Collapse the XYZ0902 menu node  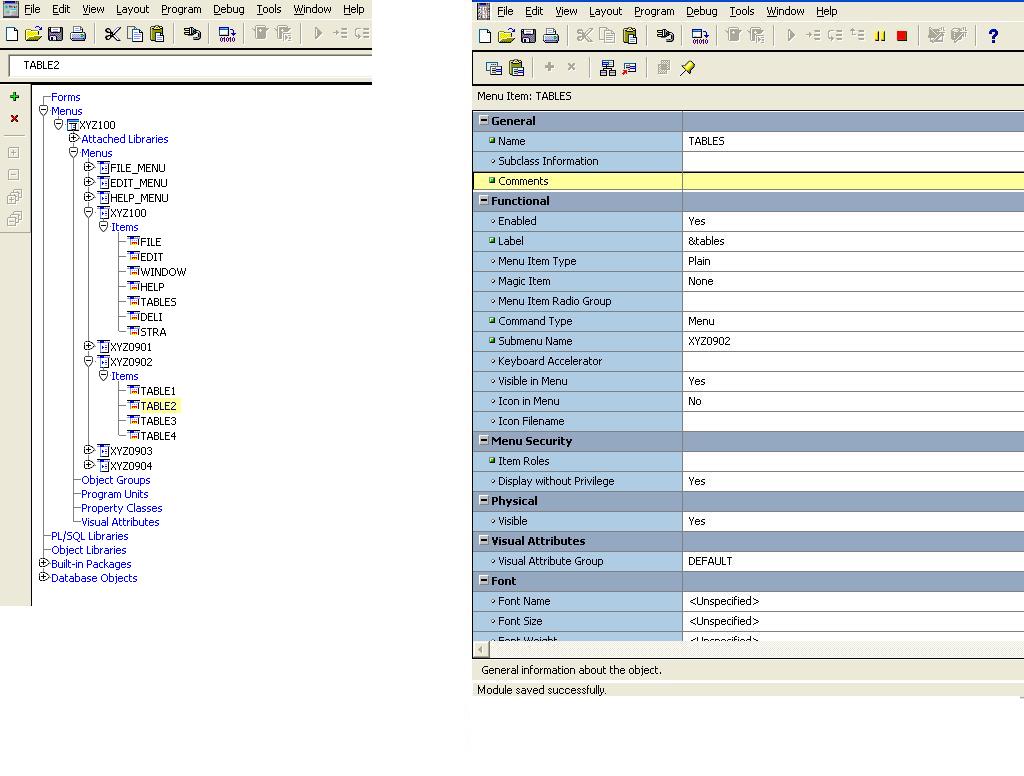coord(89,361)
